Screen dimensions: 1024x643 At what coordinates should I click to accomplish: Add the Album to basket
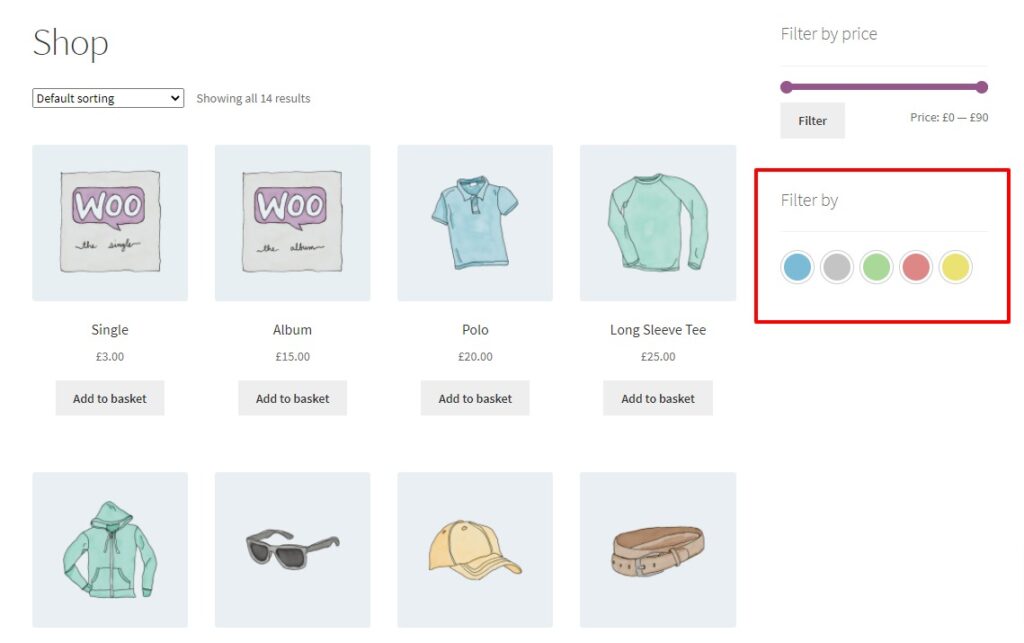pyautogui.click(x=292, y=397)
